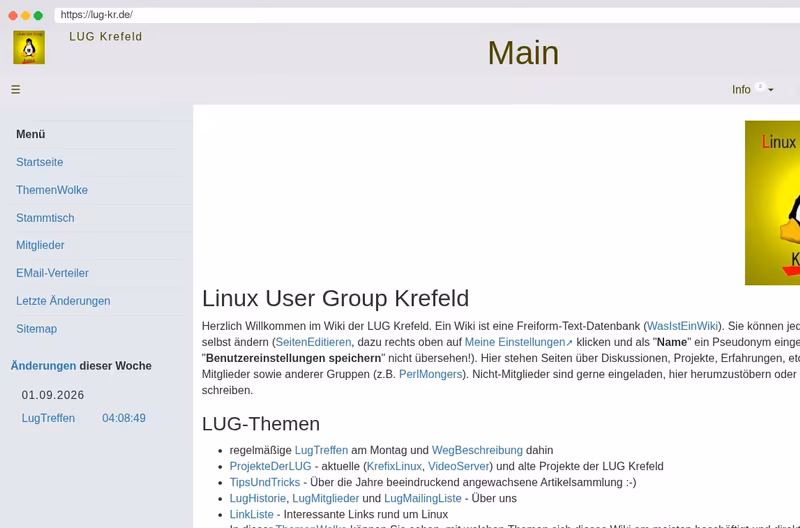Click the 04:08:49 timestamp link
This screenshot has width=800, height=528.
(124, 418)
